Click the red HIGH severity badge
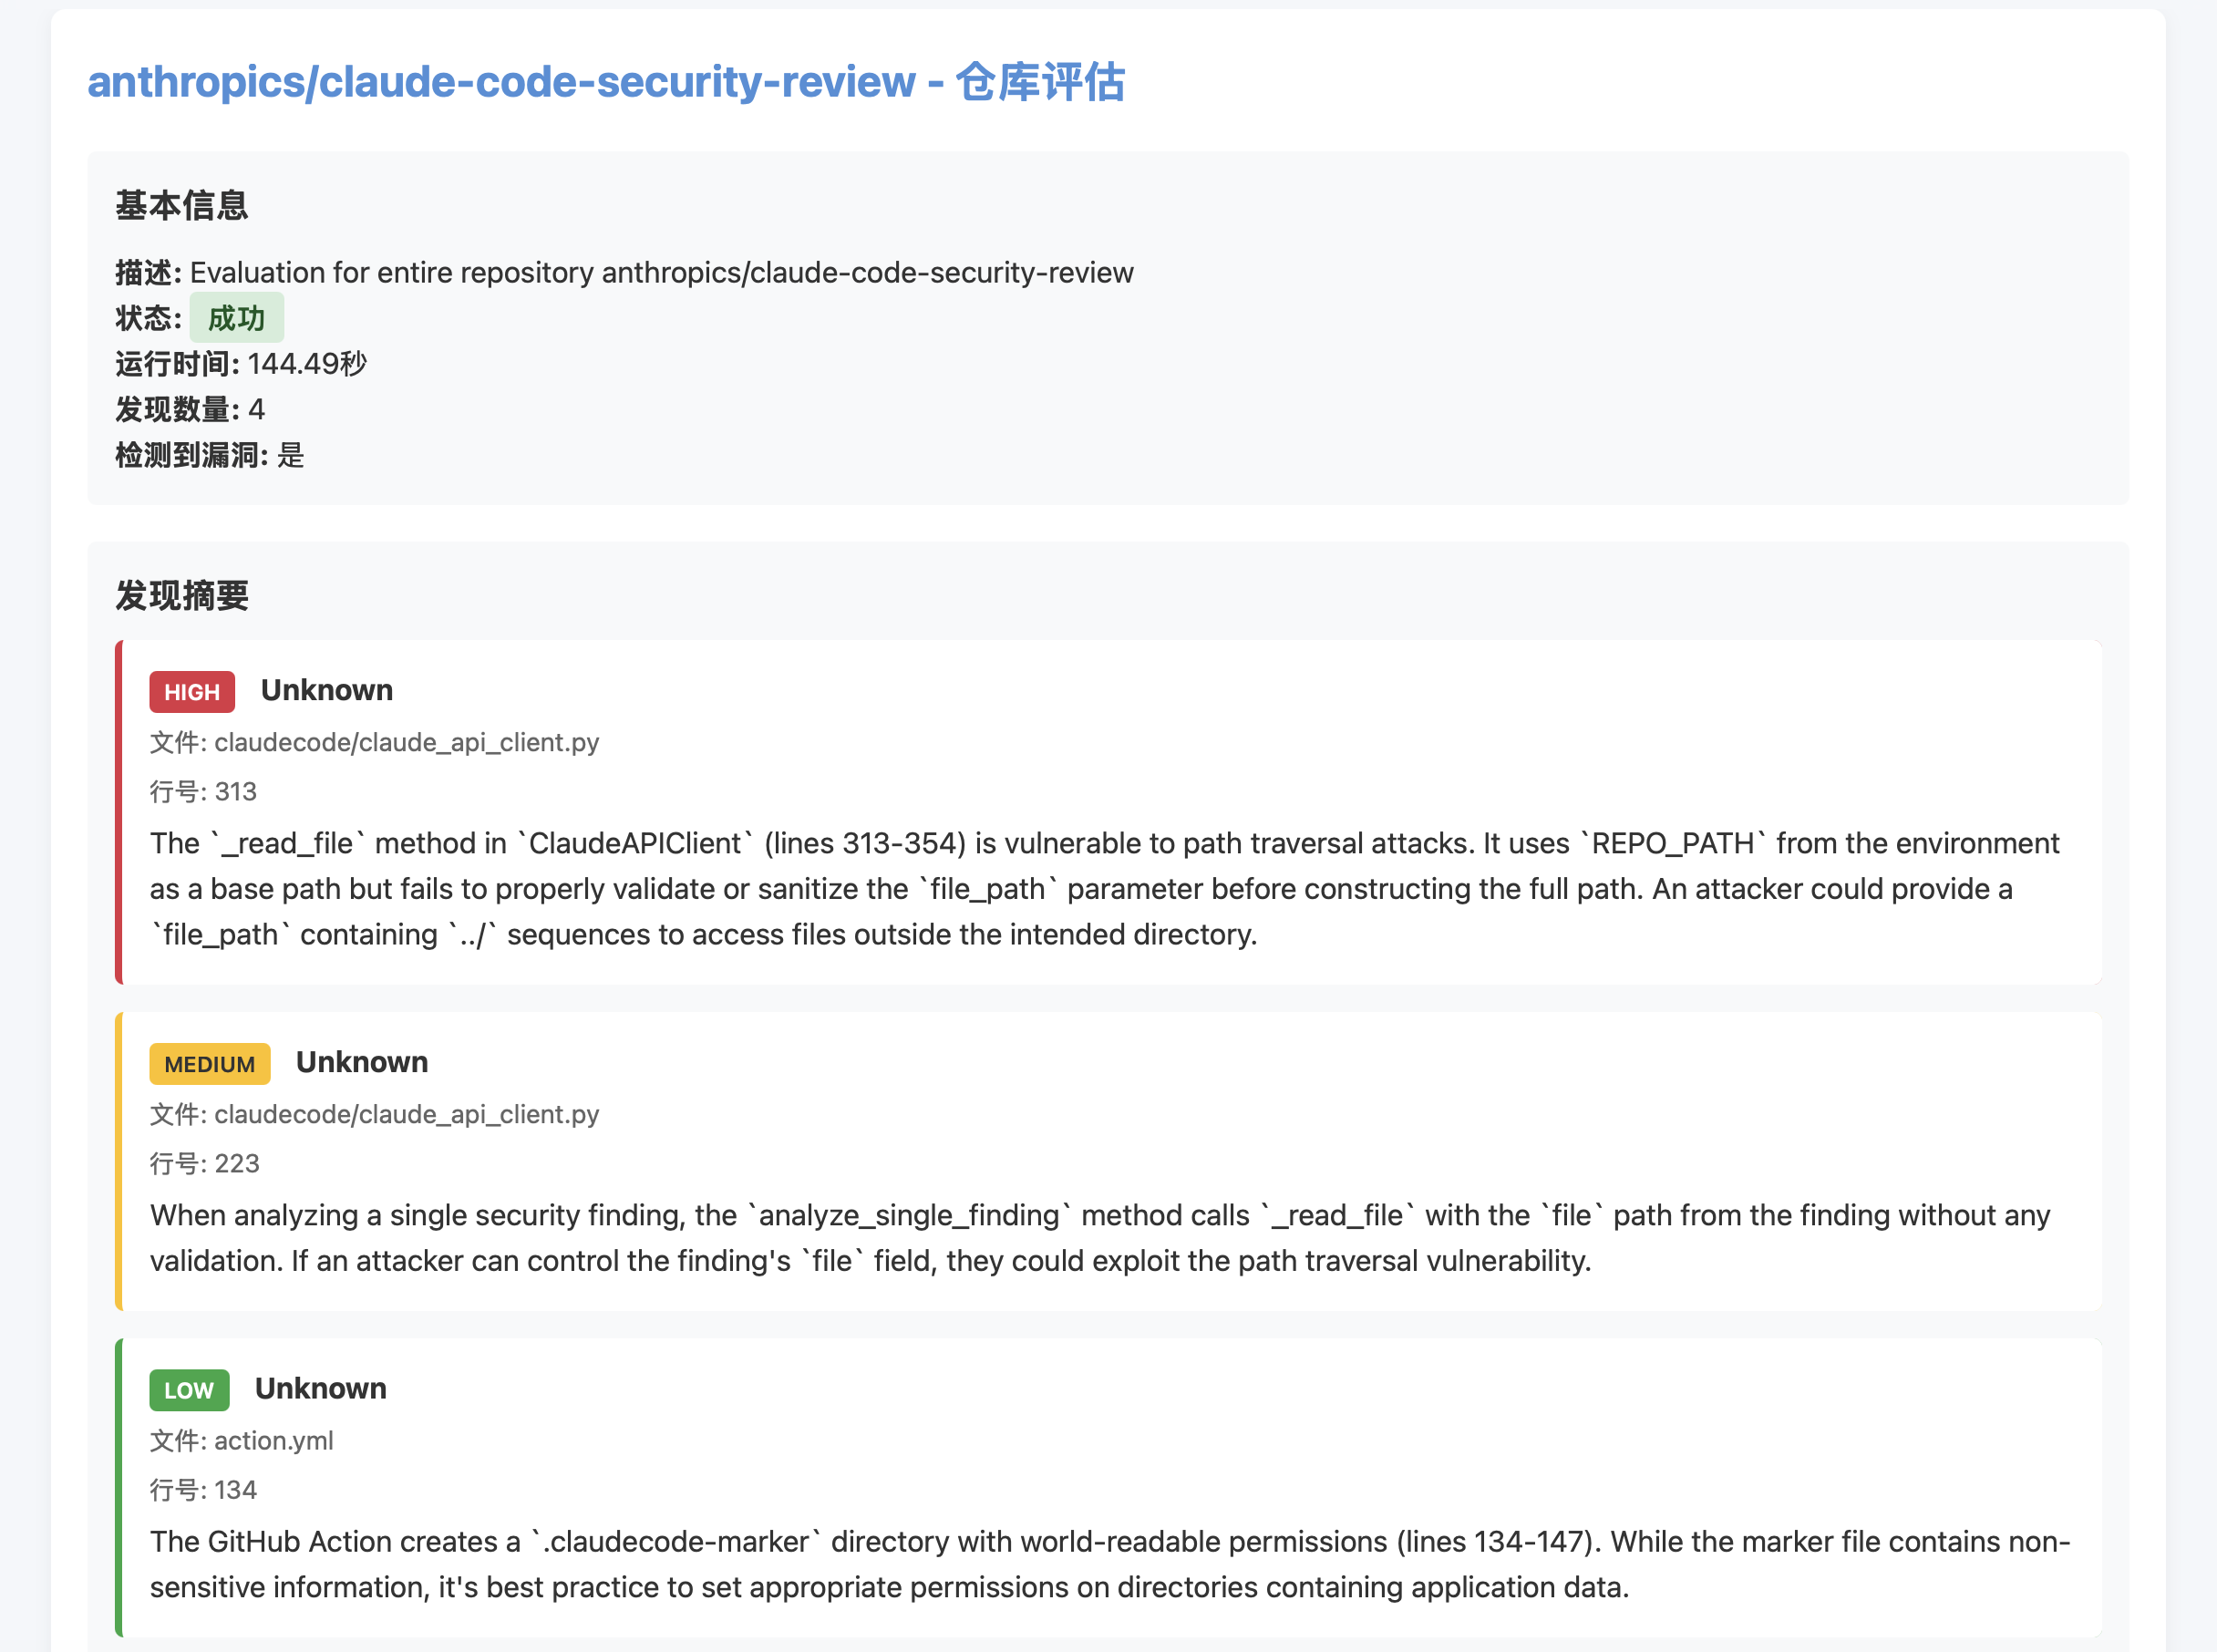The width and height of the screenshot is (2217, 1652). (x=192, y=692)
